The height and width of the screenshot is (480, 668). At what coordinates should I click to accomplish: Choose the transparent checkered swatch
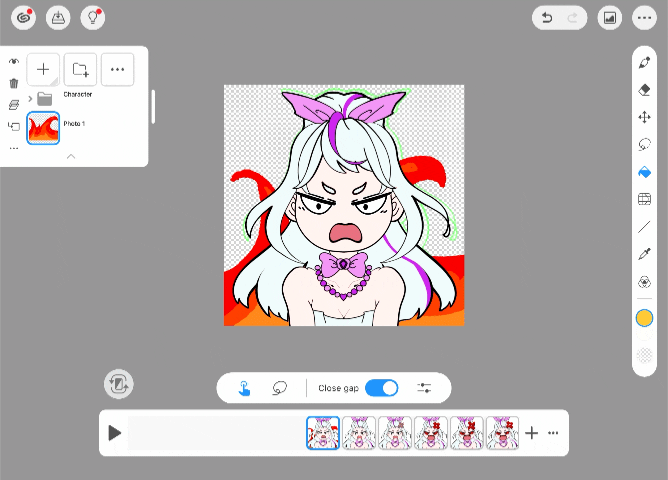(644, 355)
